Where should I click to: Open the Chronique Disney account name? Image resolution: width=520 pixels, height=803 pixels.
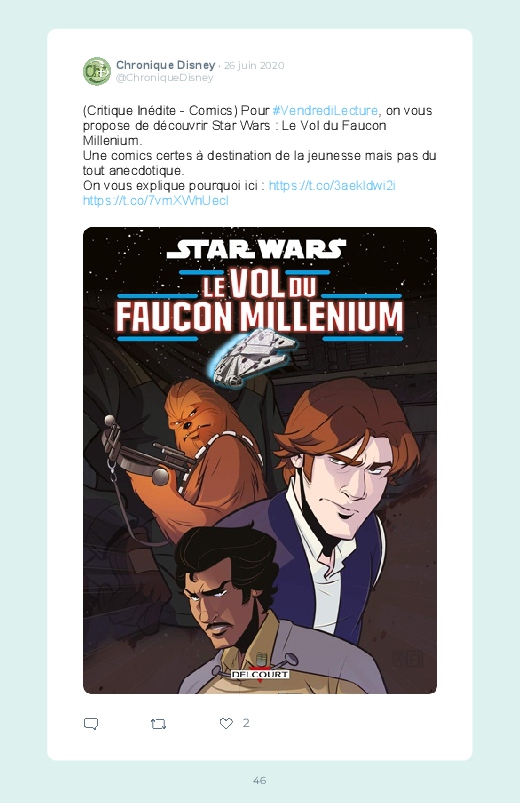165,65
